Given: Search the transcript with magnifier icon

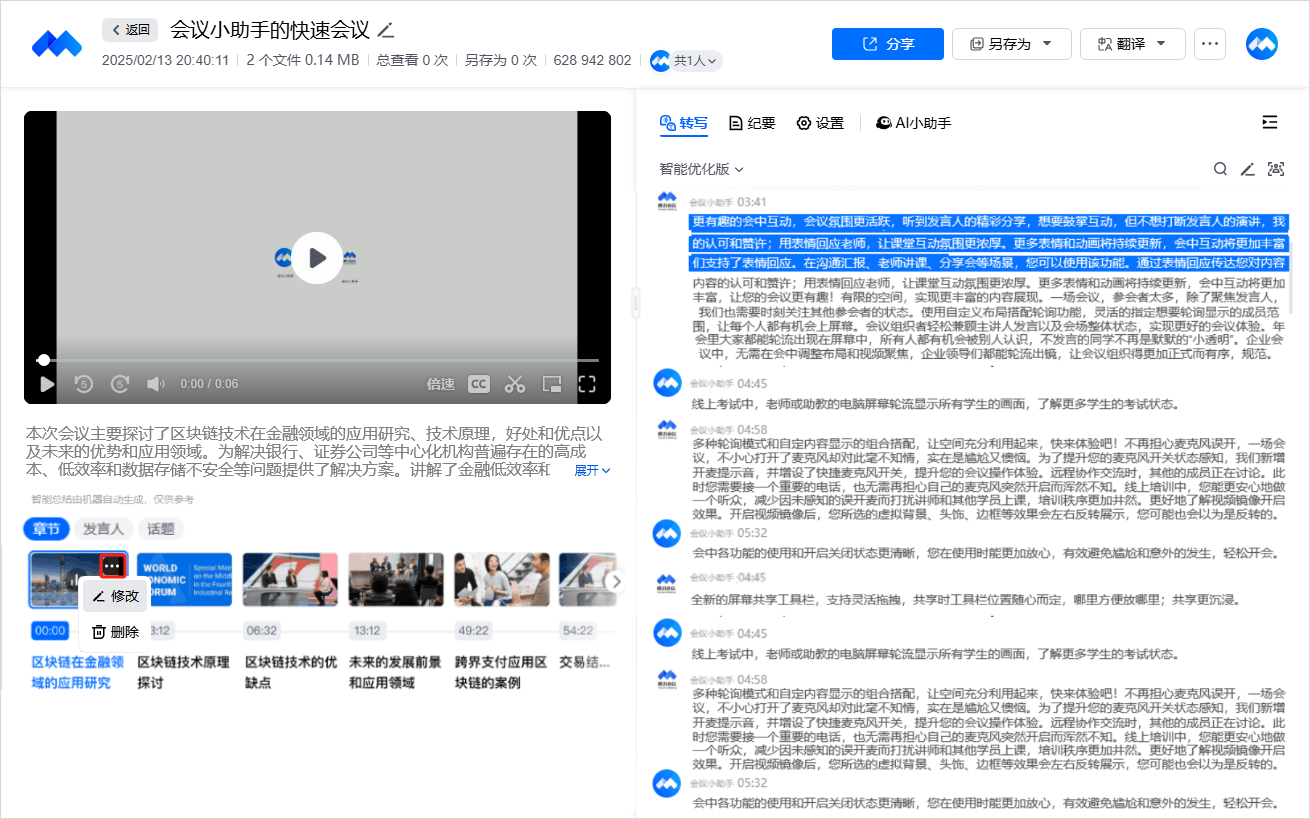Looking at the screenshot, I should 1220,169.
